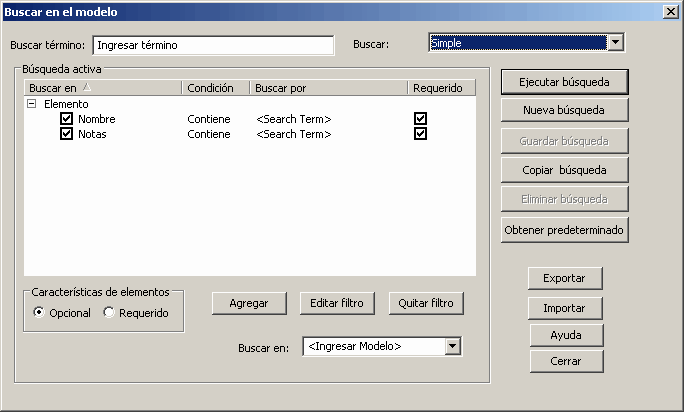Screen dimensions: 684x412
Task: Click the Buscar término input field
Action: (213, 45)
